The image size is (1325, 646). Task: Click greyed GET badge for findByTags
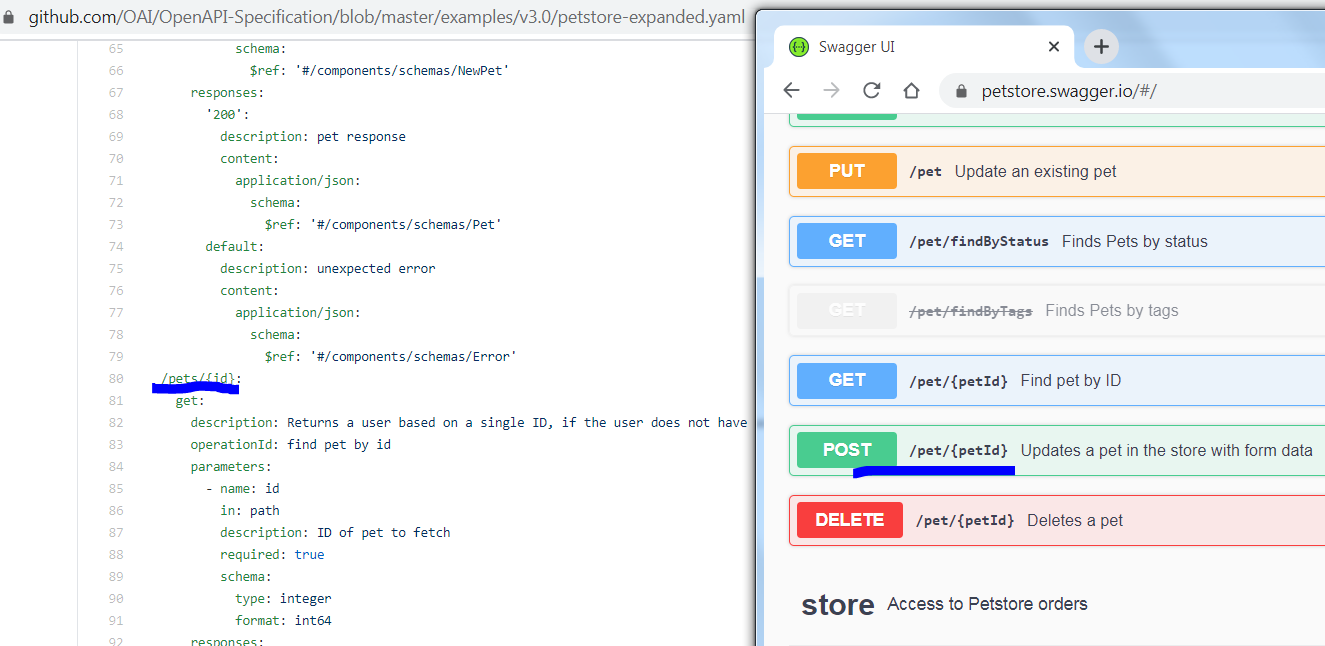(847, 310)
